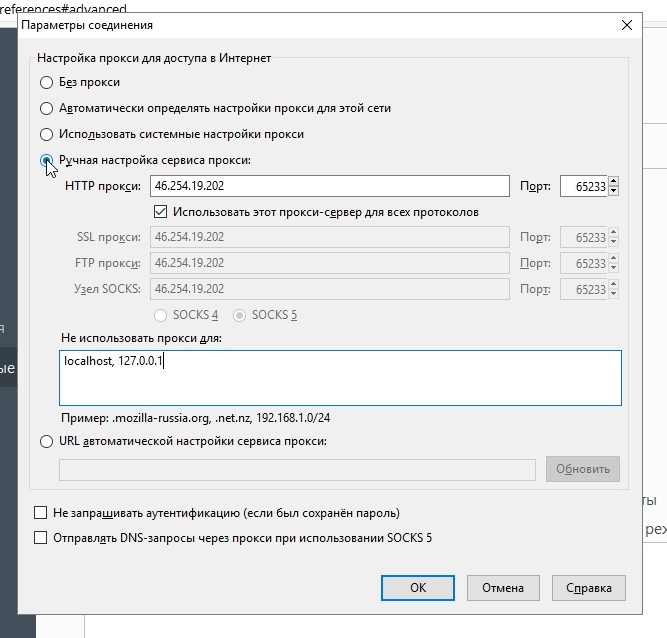The image size is (667, 638).
Task: Click the Обновить button
Action: click(x=583, y=469)
